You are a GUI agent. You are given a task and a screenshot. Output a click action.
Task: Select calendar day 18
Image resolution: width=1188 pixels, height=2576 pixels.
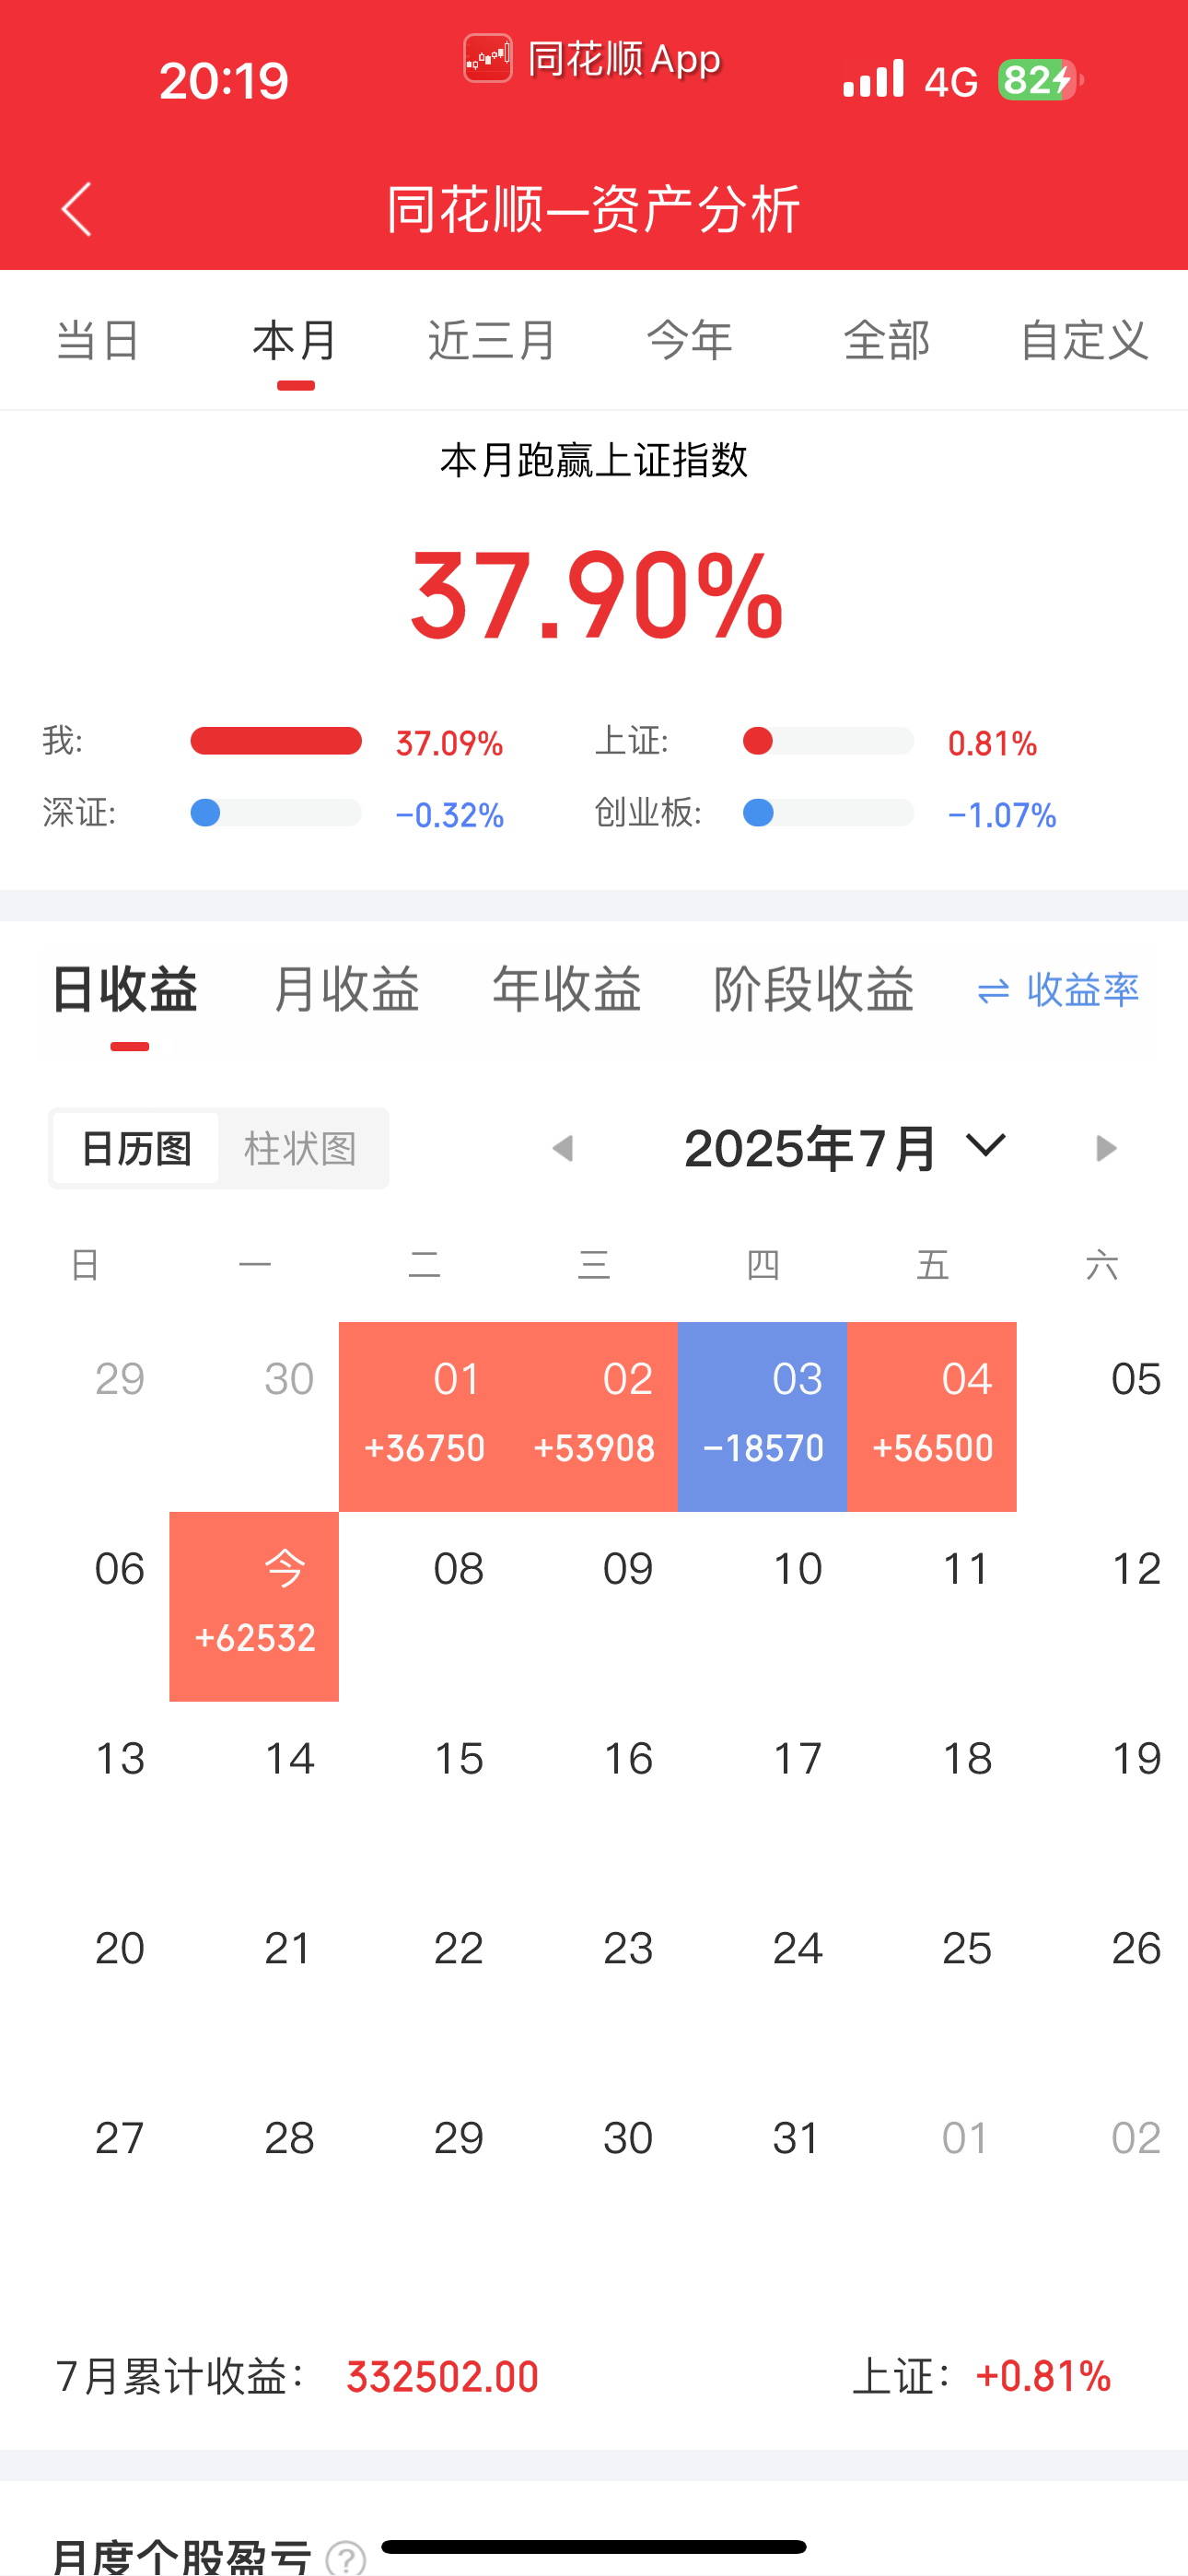(x=967, y=1759)
